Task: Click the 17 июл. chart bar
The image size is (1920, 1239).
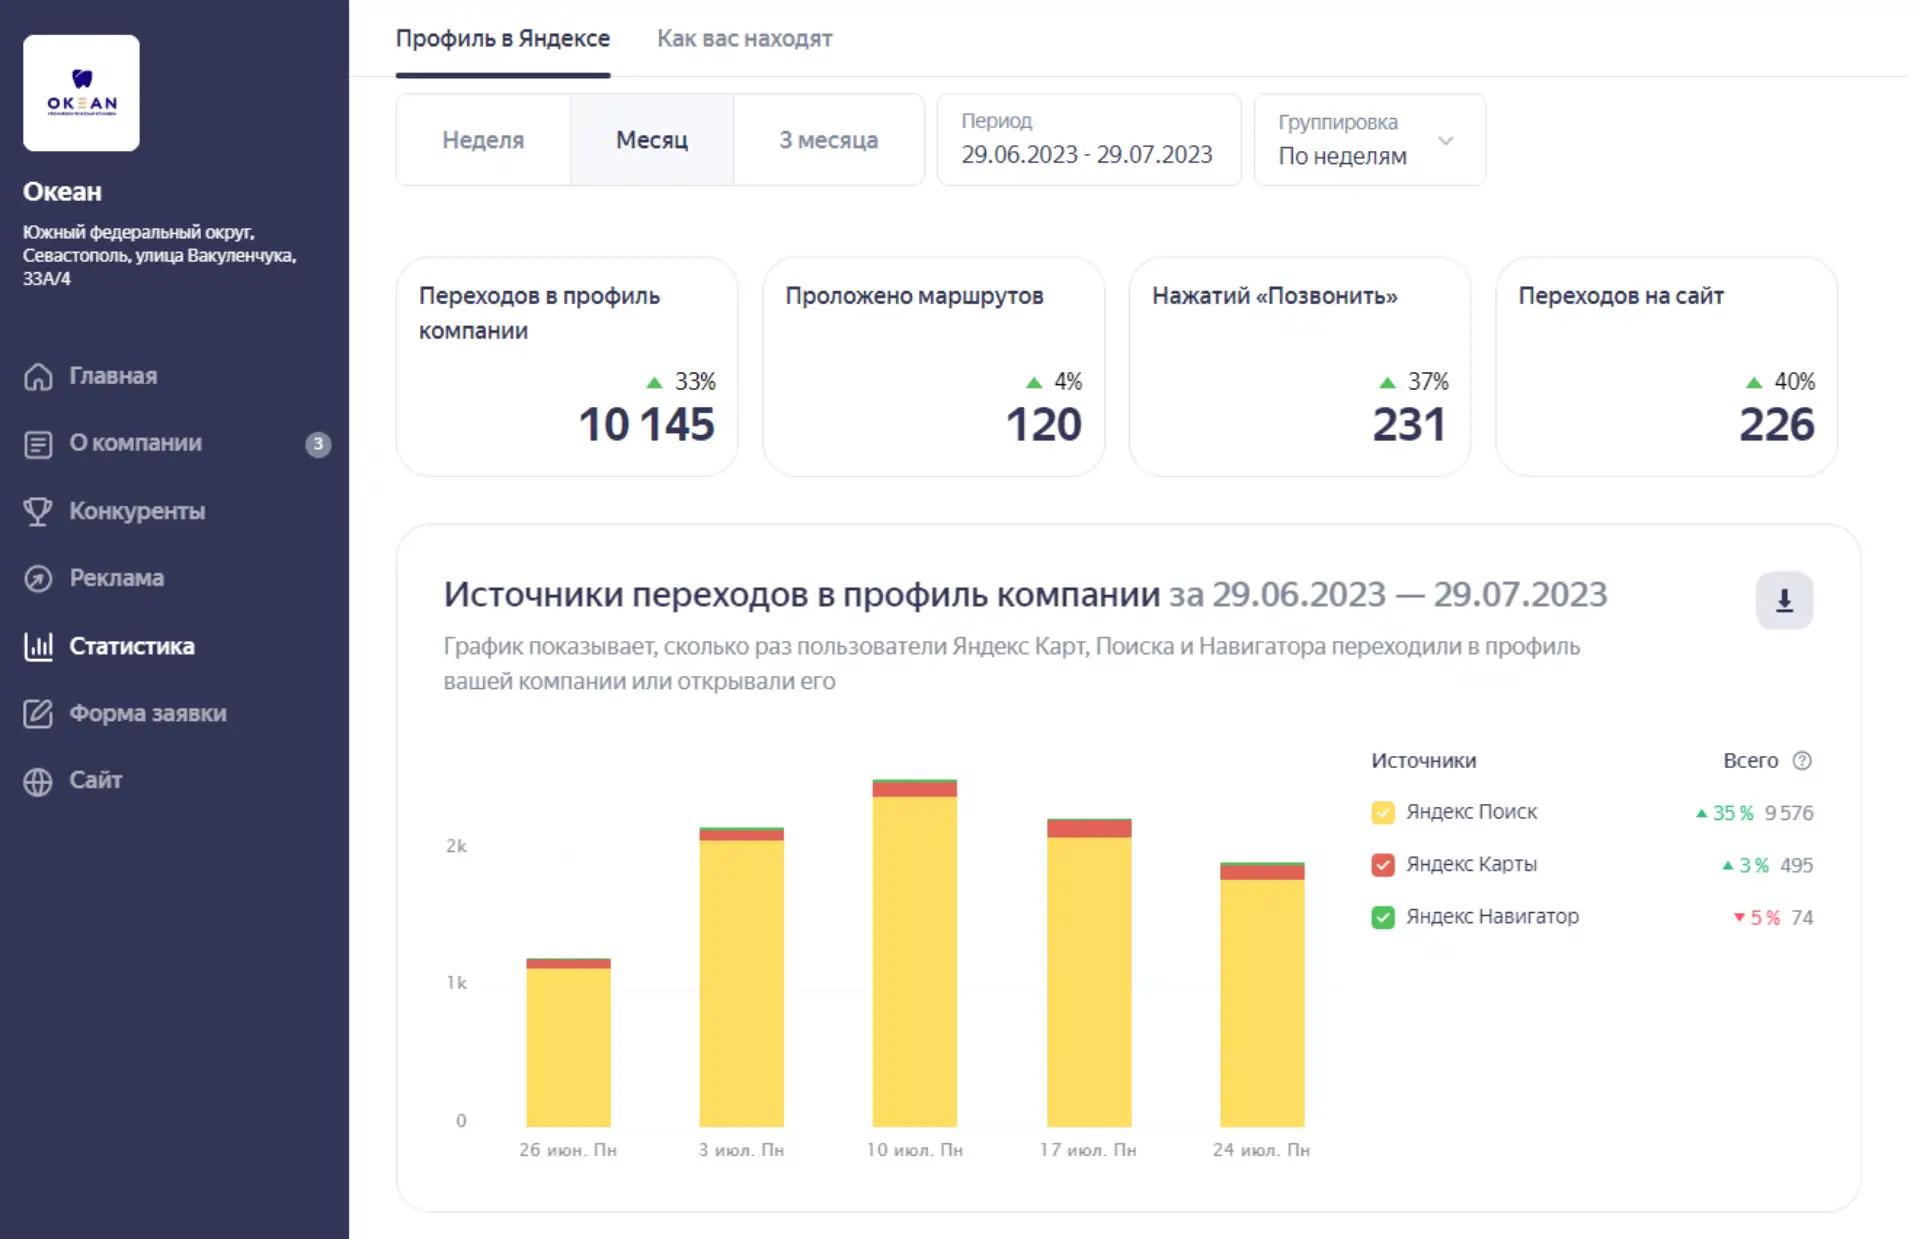Action: (x=1089, y=973)
